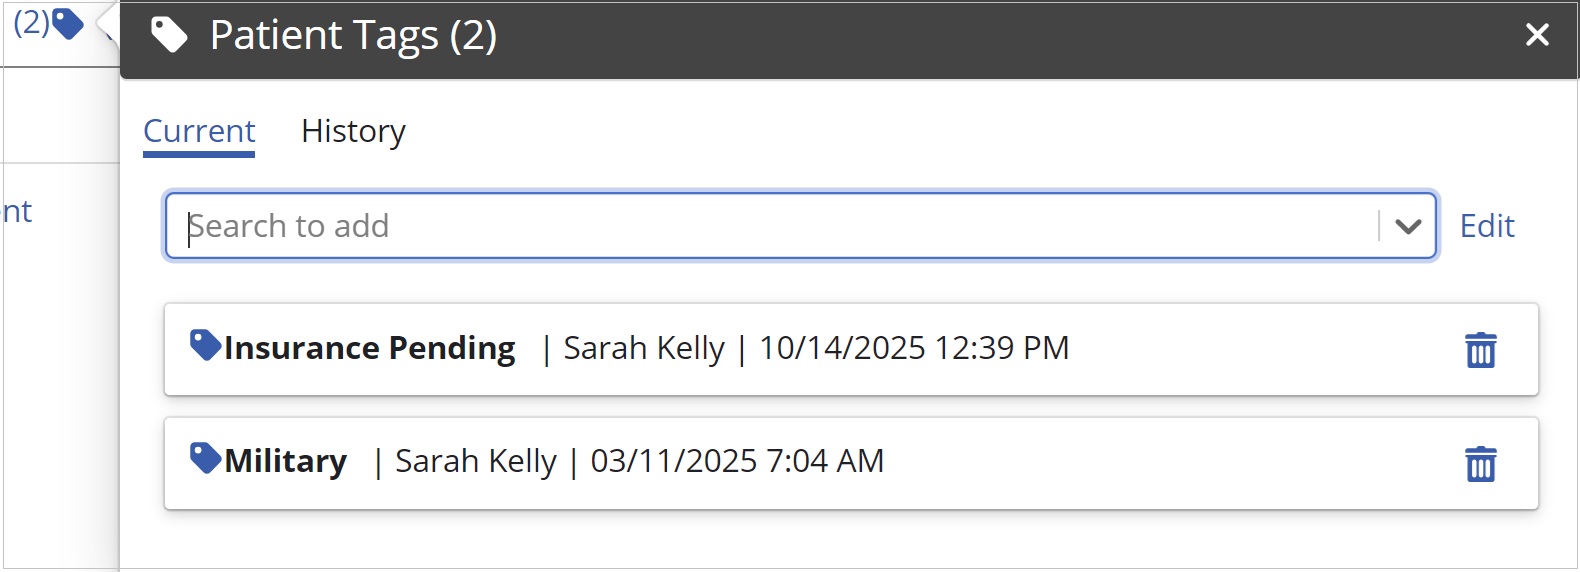Image resolution: width=1580 pixels, height=572 pixels.
Task: Click the tag icon beside Military
Action: pyautogui.click(x=205, y=458)
